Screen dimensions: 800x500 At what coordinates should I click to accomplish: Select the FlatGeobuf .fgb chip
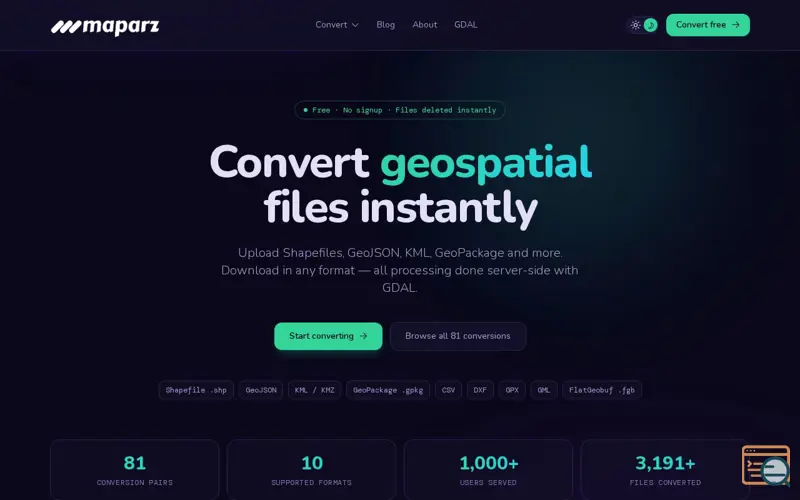pos(602,390)
